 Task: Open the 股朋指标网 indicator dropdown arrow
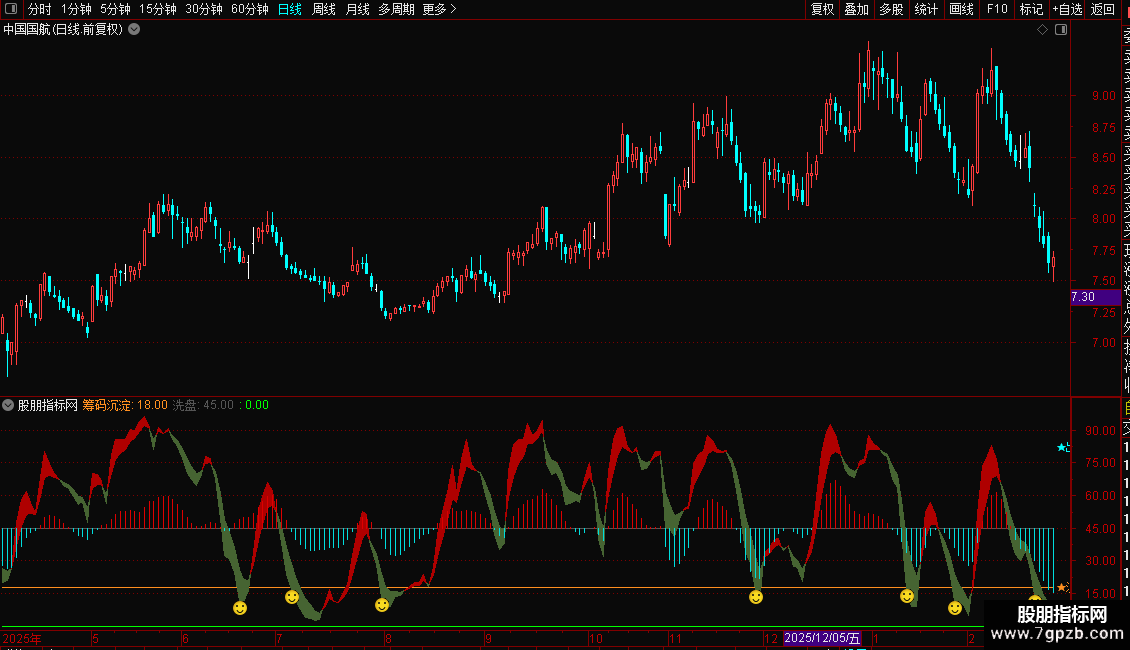click(8, 405)
